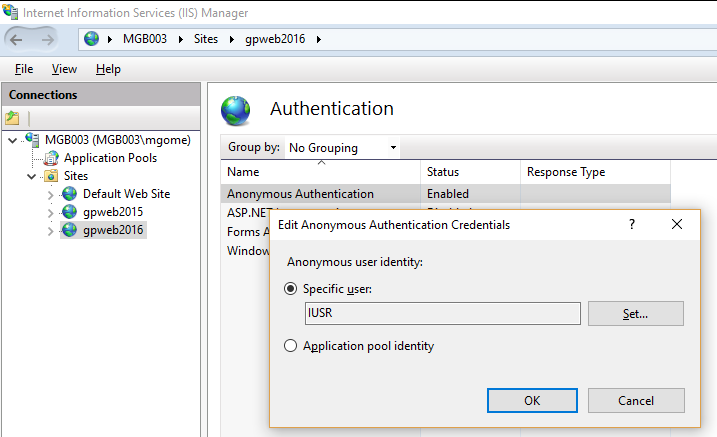Click the help question mark in dialog
This screenshot has height=437, width=717.
[631, 224]
